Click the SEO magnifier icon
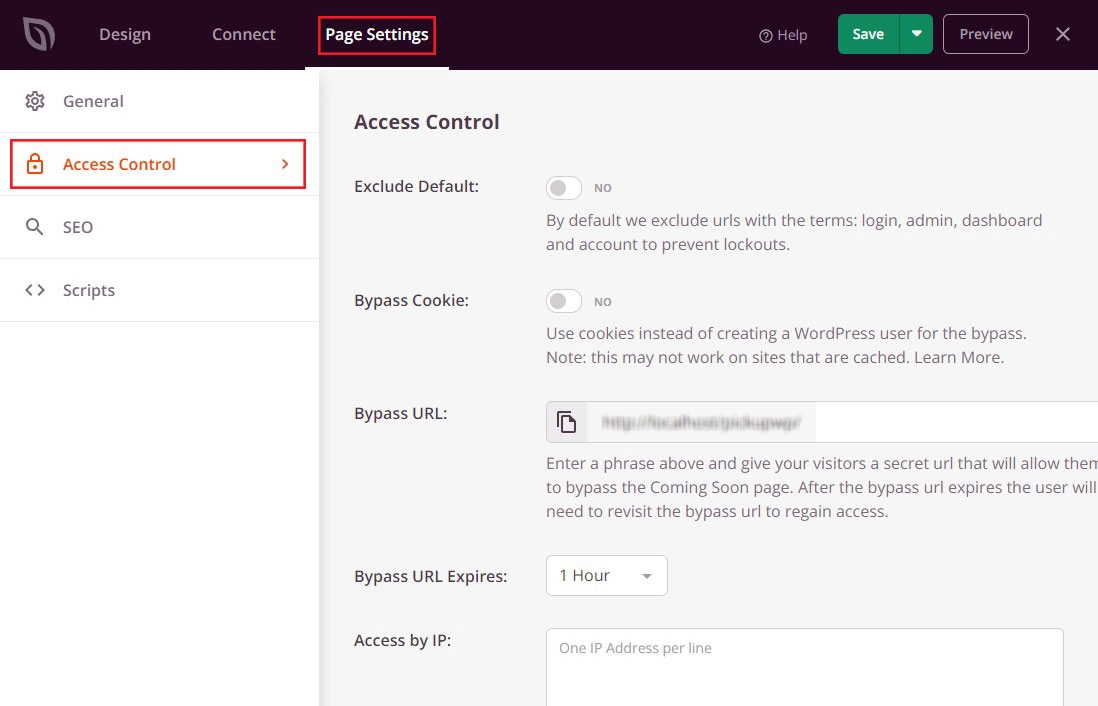The height and width of the screenshot is (706, 1098). tap(34, 227)
